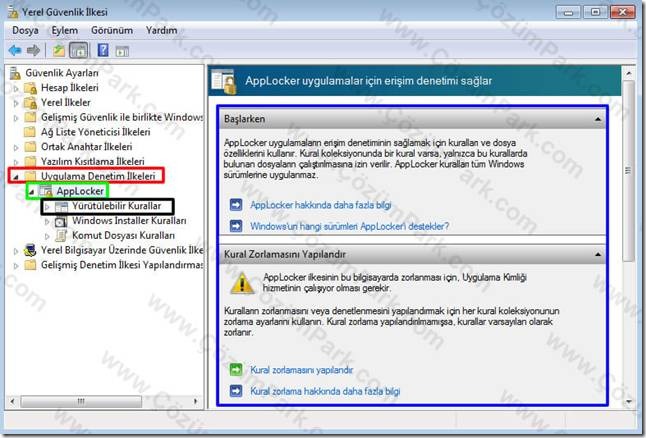Open the Yardım menu
The height and width of the screenshot is (438, 646).
[x=162, y=30]
